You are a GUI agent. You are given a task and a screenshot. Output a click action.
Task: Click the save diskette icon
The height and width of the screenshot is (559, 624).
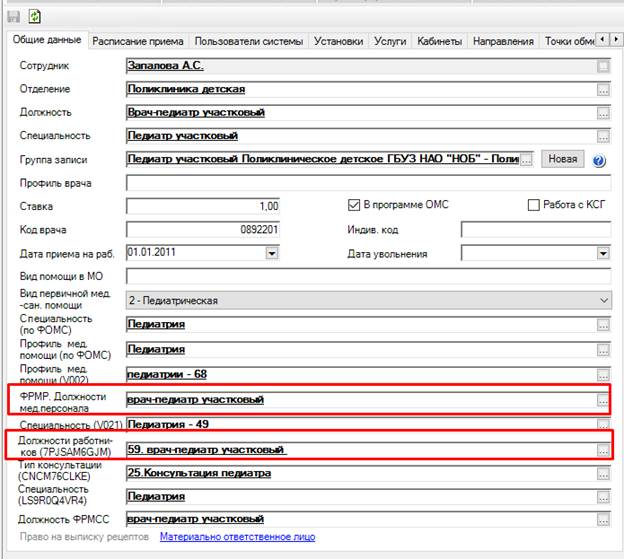pyautogui.click(x=14, y=17)
